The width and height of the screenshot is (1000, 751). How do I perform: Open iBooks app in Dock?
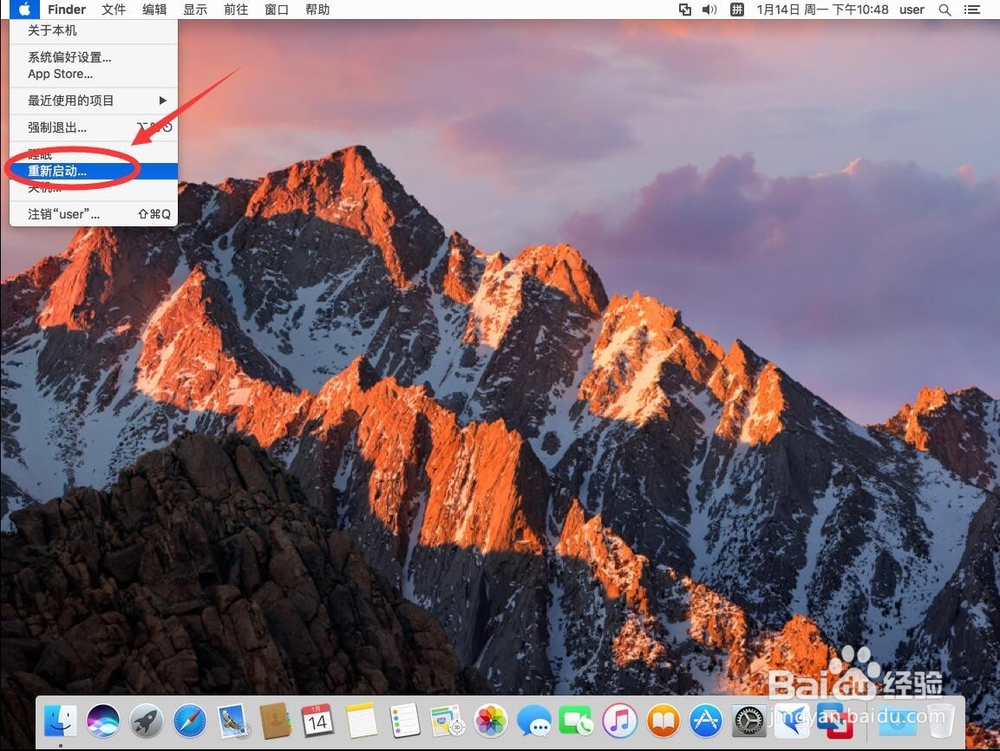click(663, 721)
